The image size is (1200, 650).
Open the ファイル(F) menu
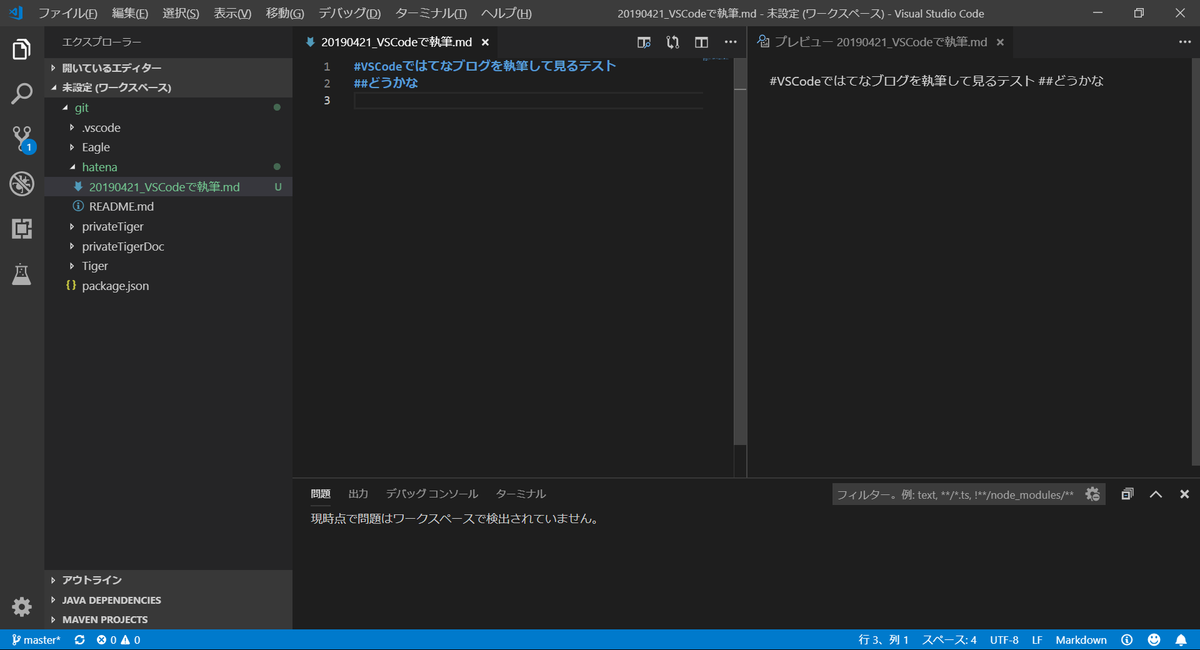pyautogui.click(x=68, y=14)
